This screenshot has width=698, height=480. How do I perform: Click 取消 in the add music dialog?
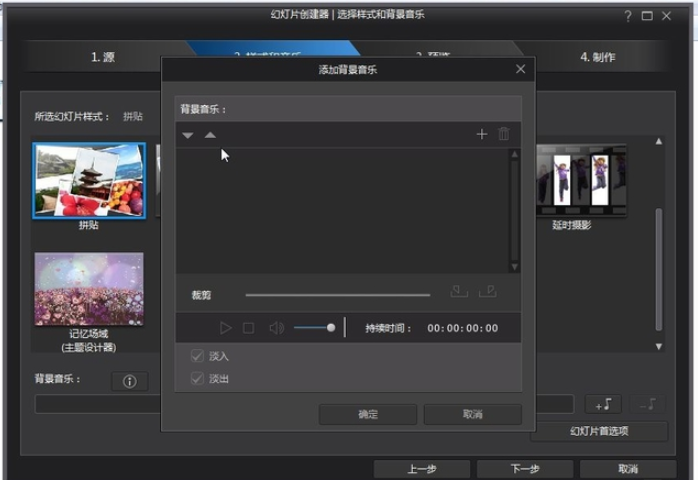point(472,414)
